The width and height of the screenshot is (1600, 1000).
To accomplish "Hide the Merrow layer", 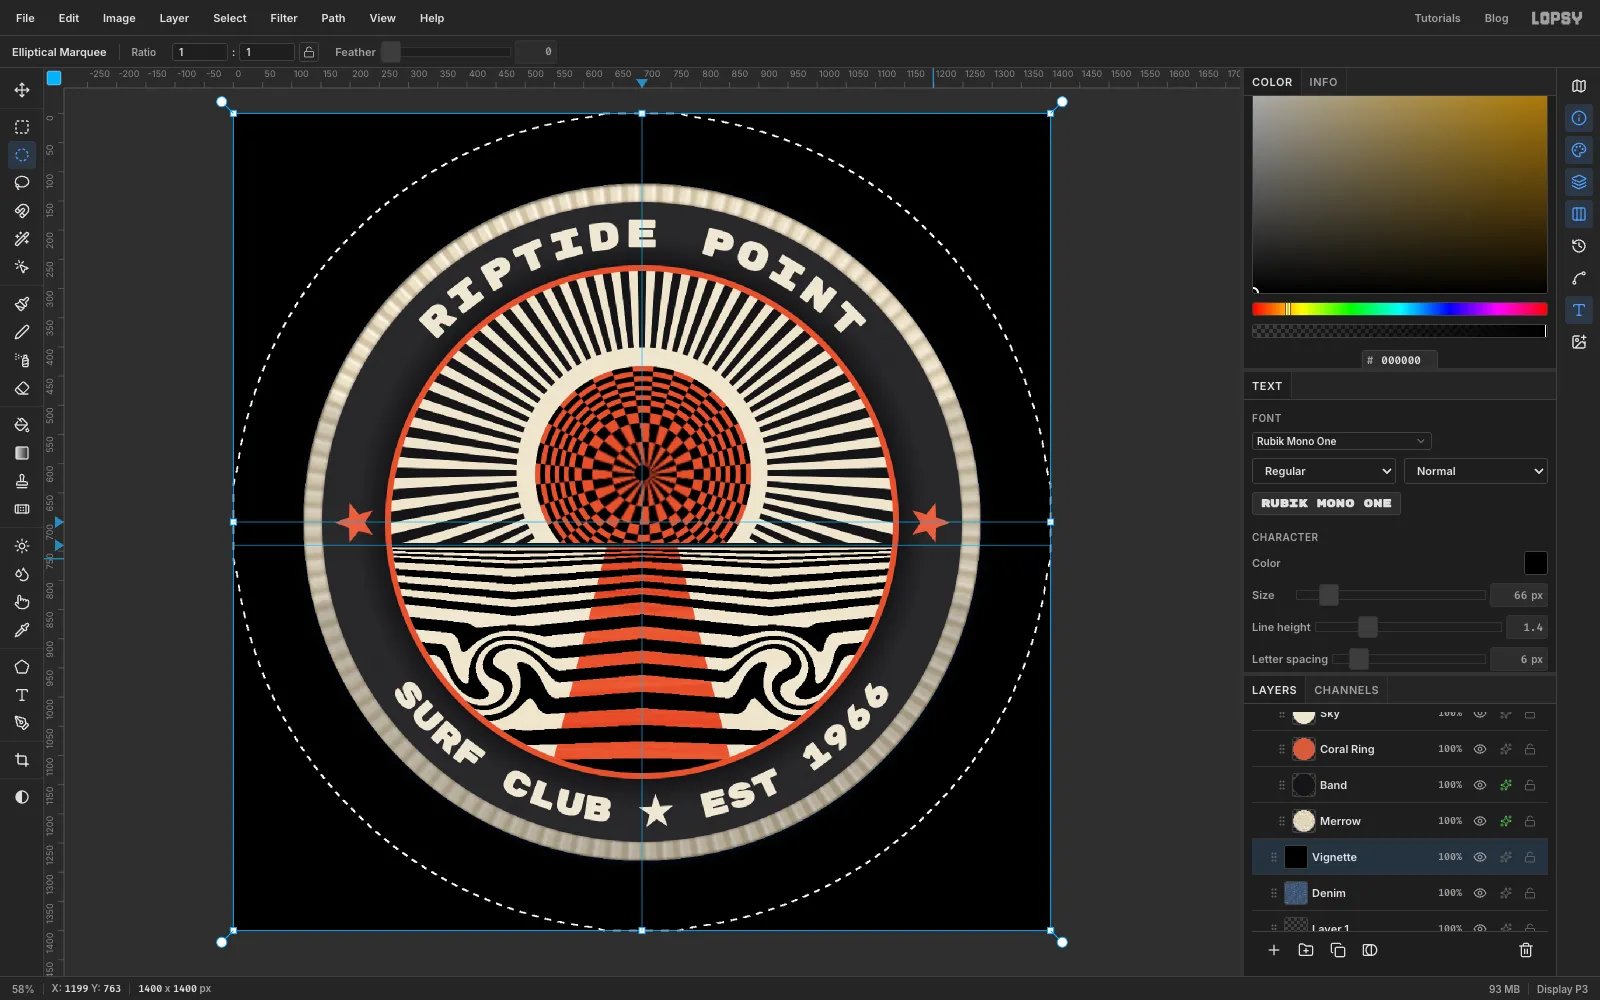I will click(x=1480, y=821).
